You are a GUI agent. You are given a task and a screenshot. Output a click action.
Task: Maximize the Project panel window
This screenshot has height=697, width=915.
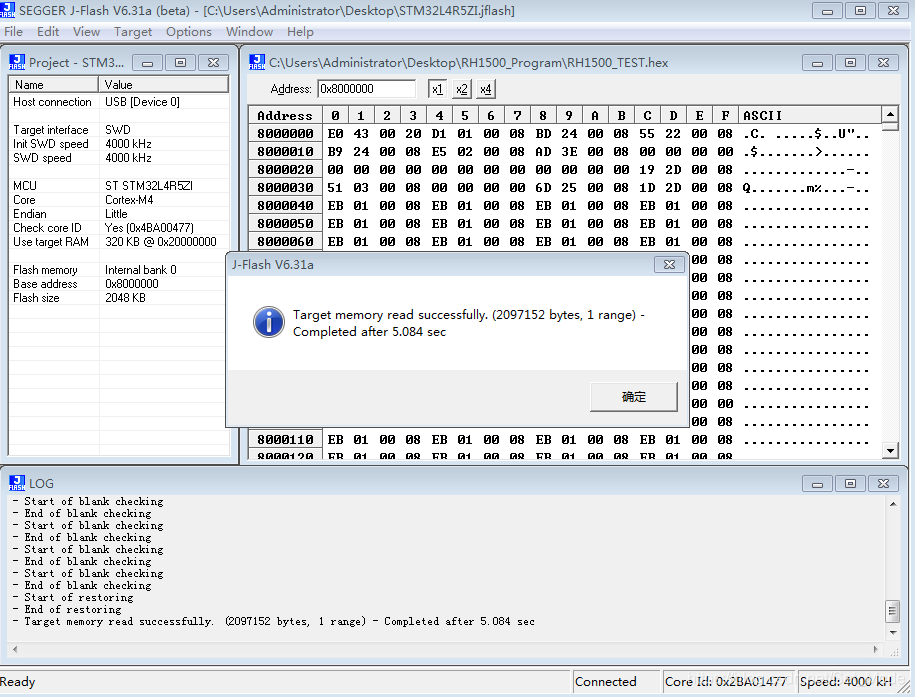180,62
